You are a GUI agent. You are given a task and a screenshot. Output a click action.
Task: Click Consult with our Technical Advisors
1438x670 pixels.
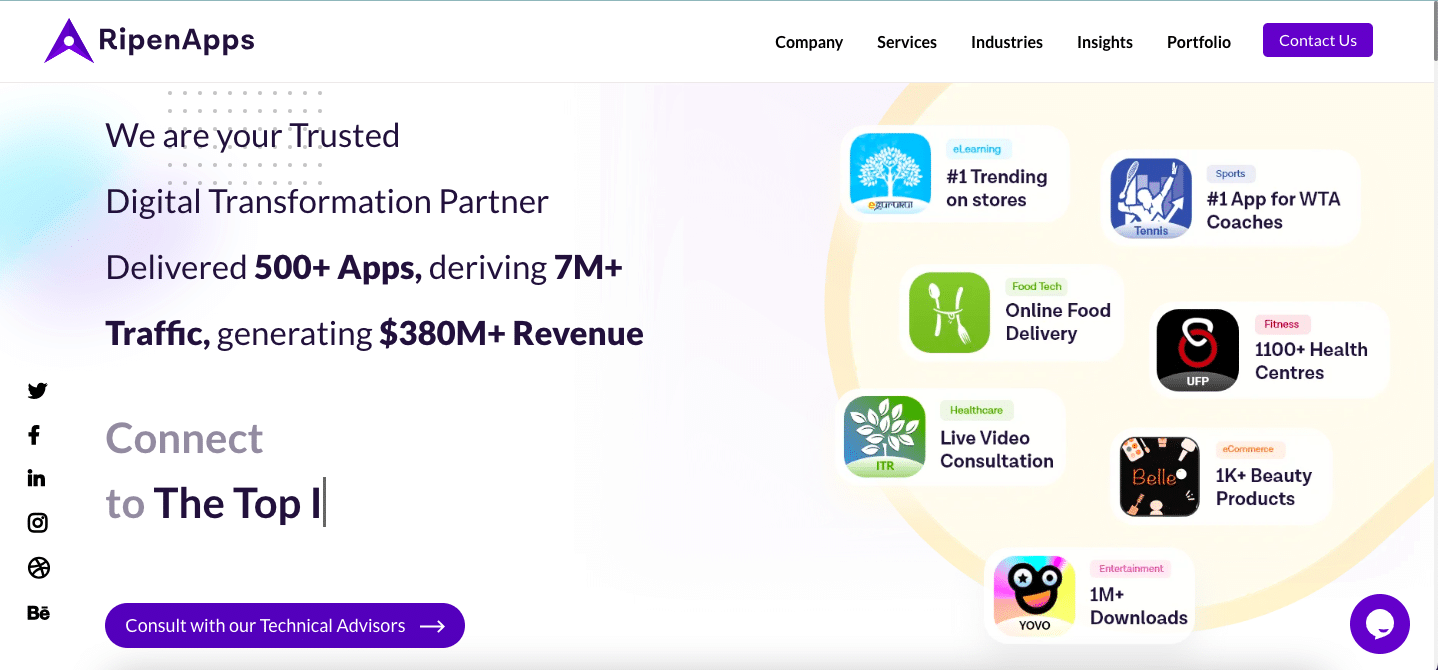pos(285,625)
